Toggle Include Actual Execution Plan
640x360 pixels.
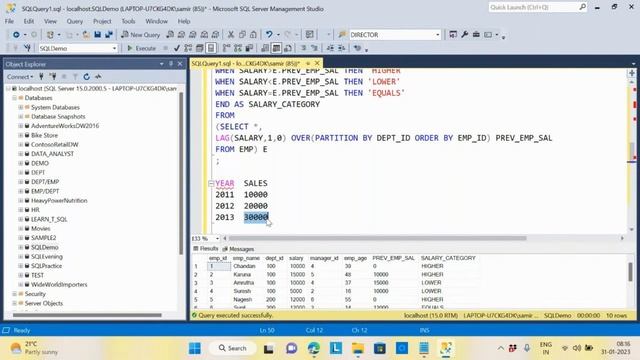coord(227,48)
